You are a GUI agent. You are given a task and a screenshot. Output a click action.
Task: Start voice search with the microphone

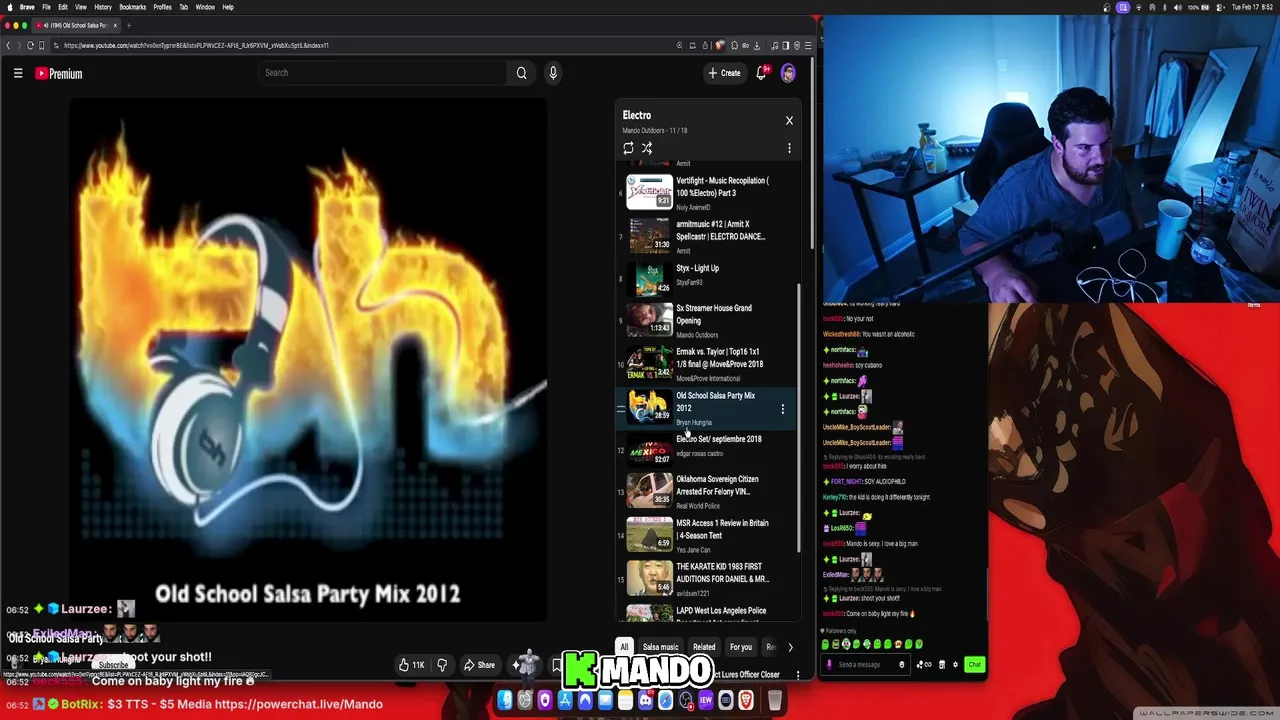pos(552,73)
